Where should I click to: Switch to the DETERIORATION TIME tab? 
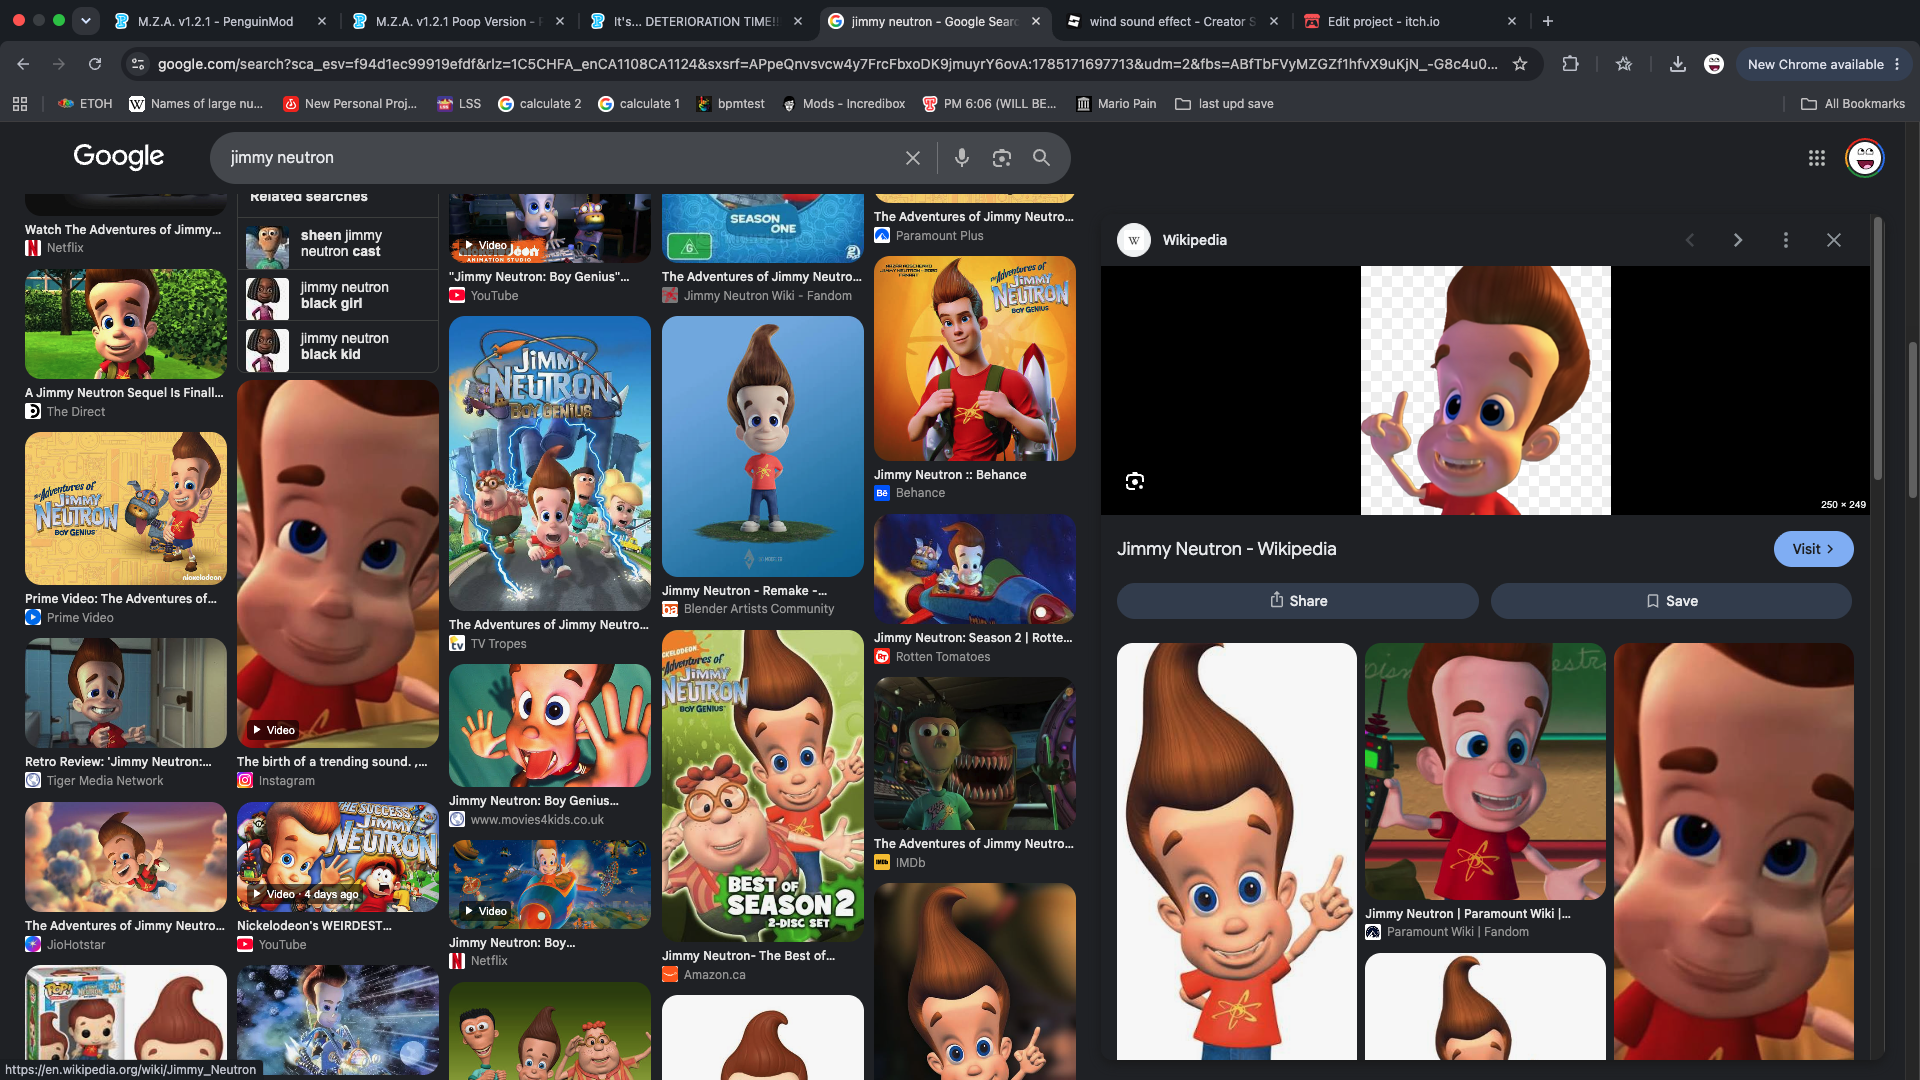click(696, 21)
